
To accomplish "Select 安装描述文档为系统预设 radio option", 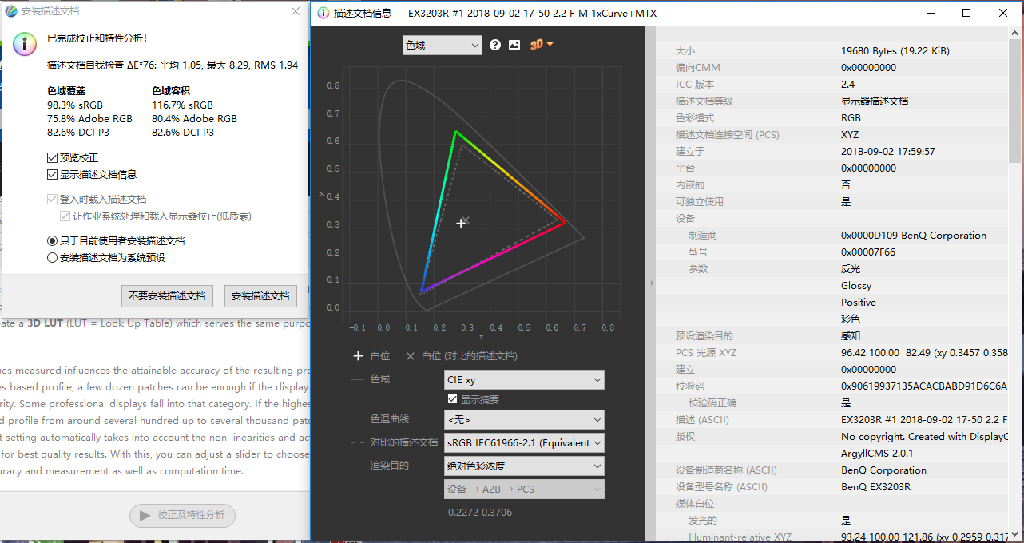I will click(53, 257).
